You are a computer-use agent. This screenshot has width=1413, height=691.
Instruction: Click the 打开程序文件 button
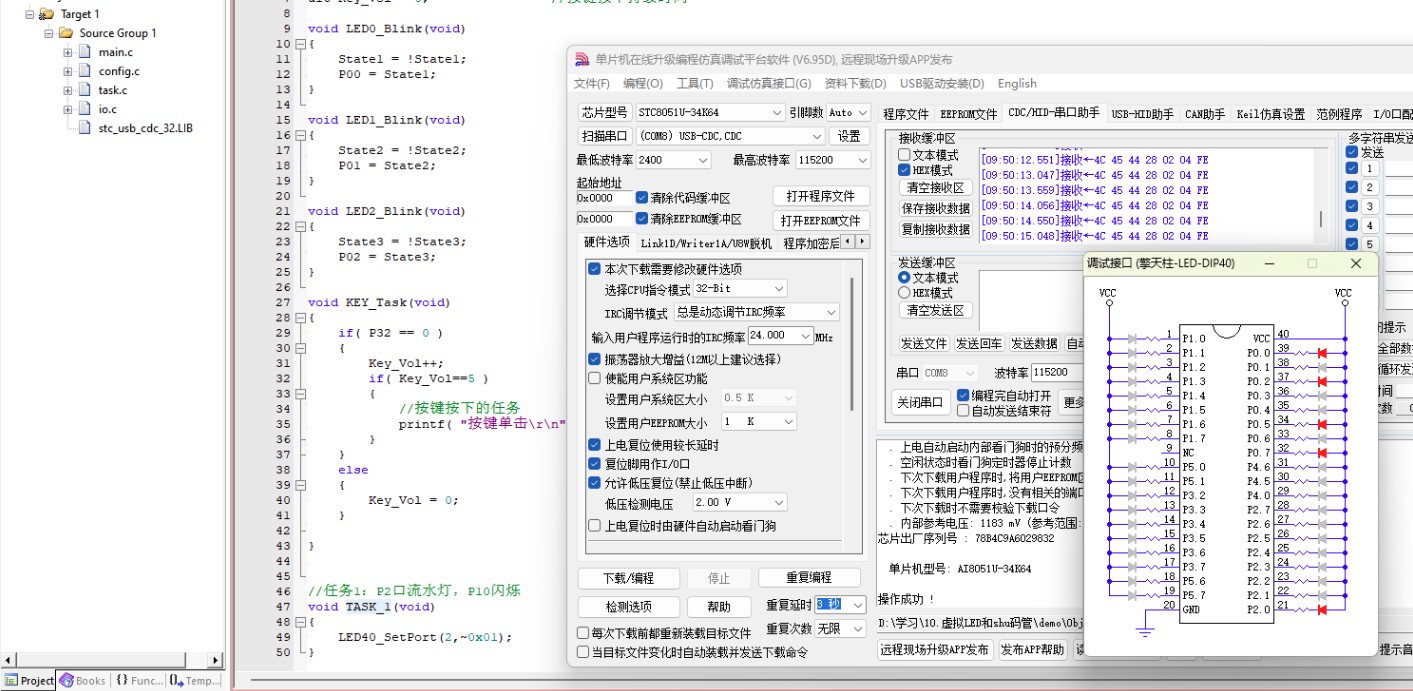tap(821, 196)
